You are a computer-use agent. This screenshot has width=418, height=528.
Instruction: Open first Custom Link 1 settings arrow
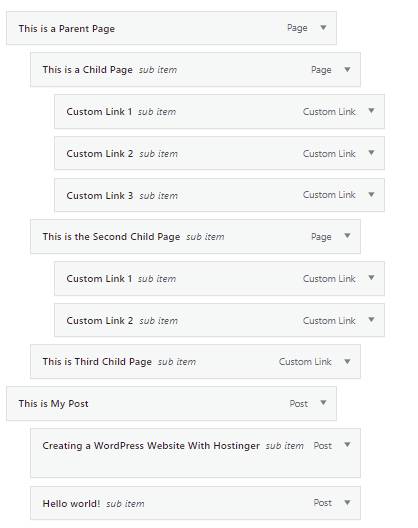(x=371, y=111)
